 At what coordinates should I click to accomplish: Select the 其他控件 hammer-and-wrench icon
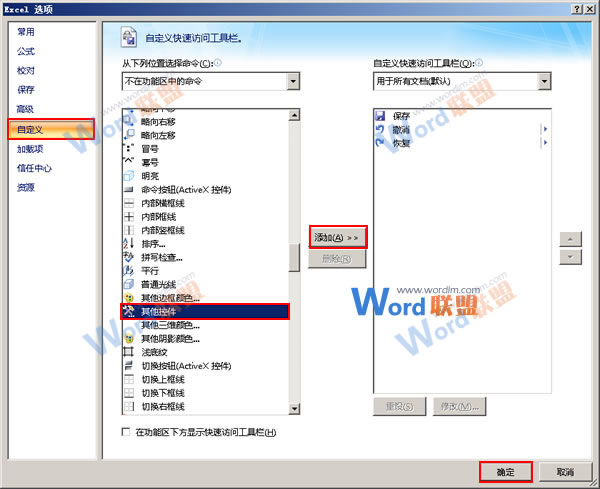129,311
